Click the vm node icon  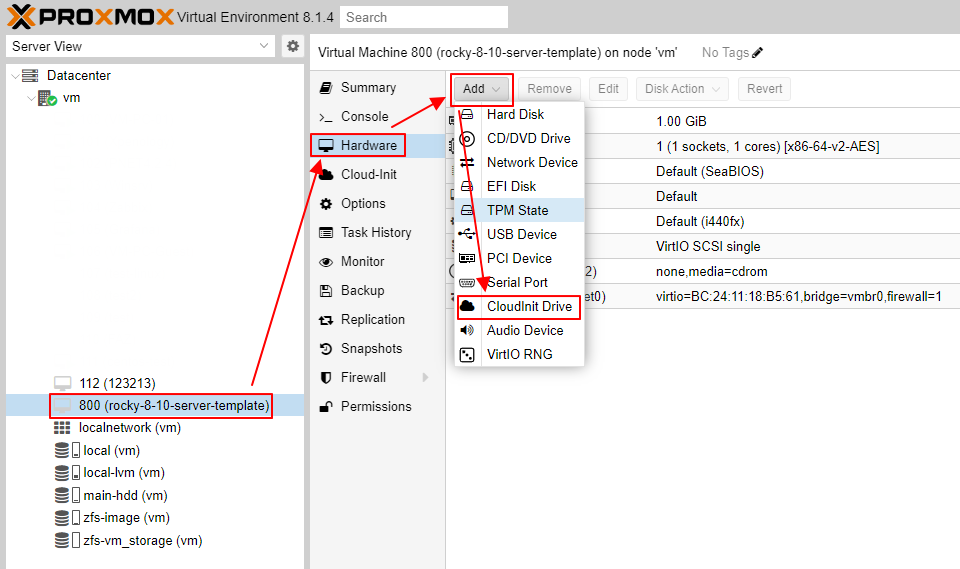47,98
